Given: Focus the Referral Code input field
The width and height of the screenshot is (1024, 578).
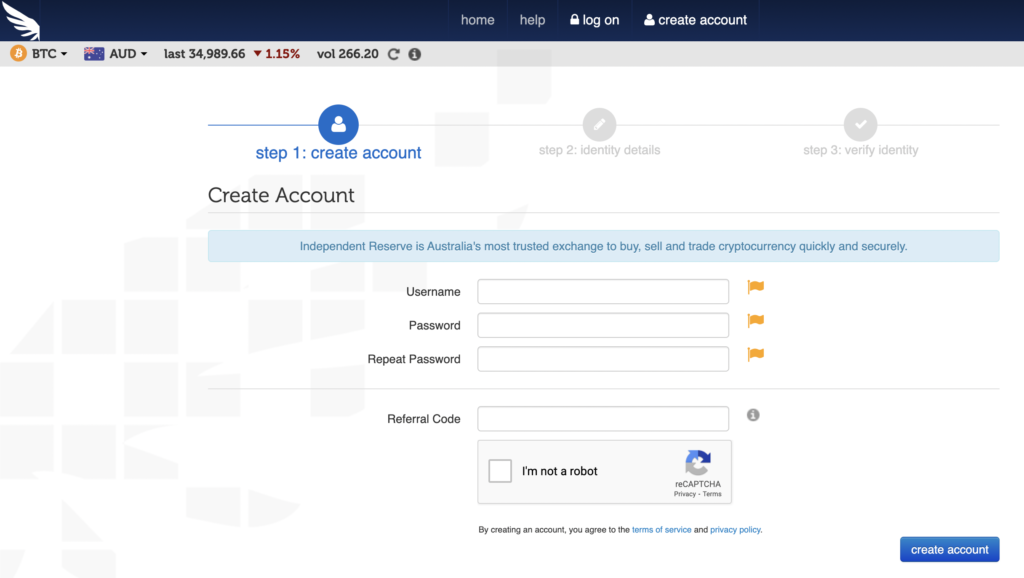Looking at the screenshot, I should pyautogui.click(x=603, y=419).
